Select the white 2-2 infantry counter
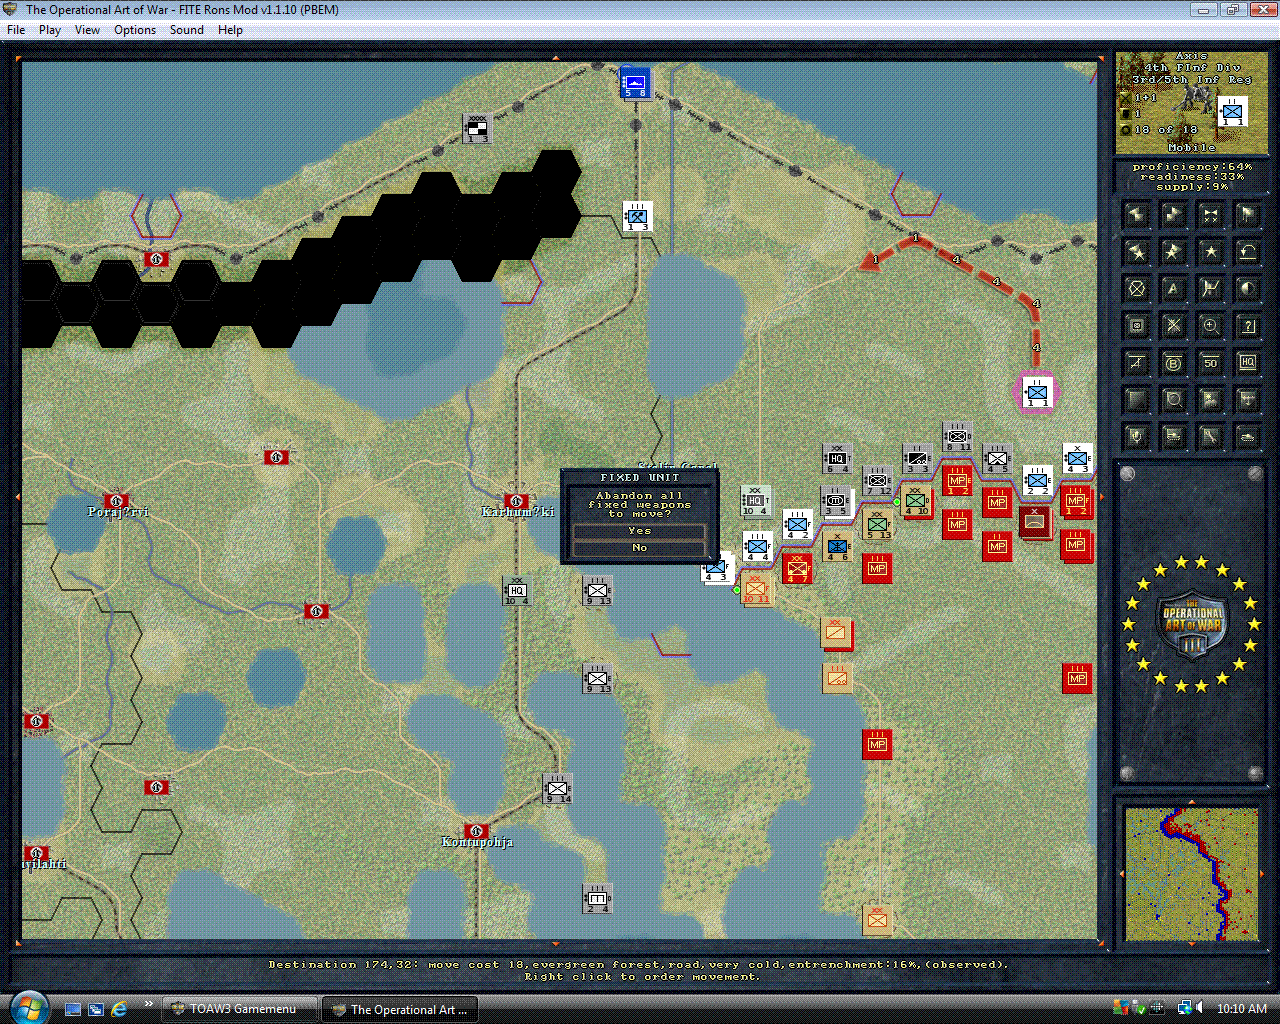 (x=1037, y=480)
